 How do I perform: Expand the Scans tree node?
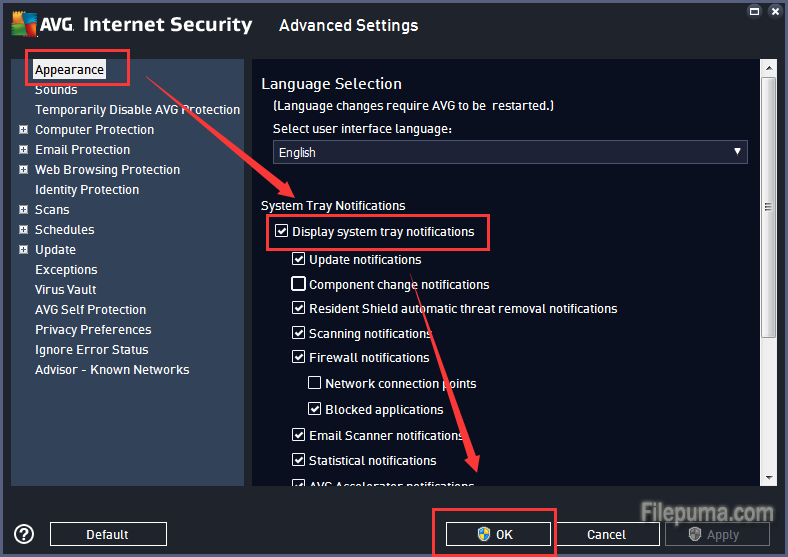(x=23, y=210)
